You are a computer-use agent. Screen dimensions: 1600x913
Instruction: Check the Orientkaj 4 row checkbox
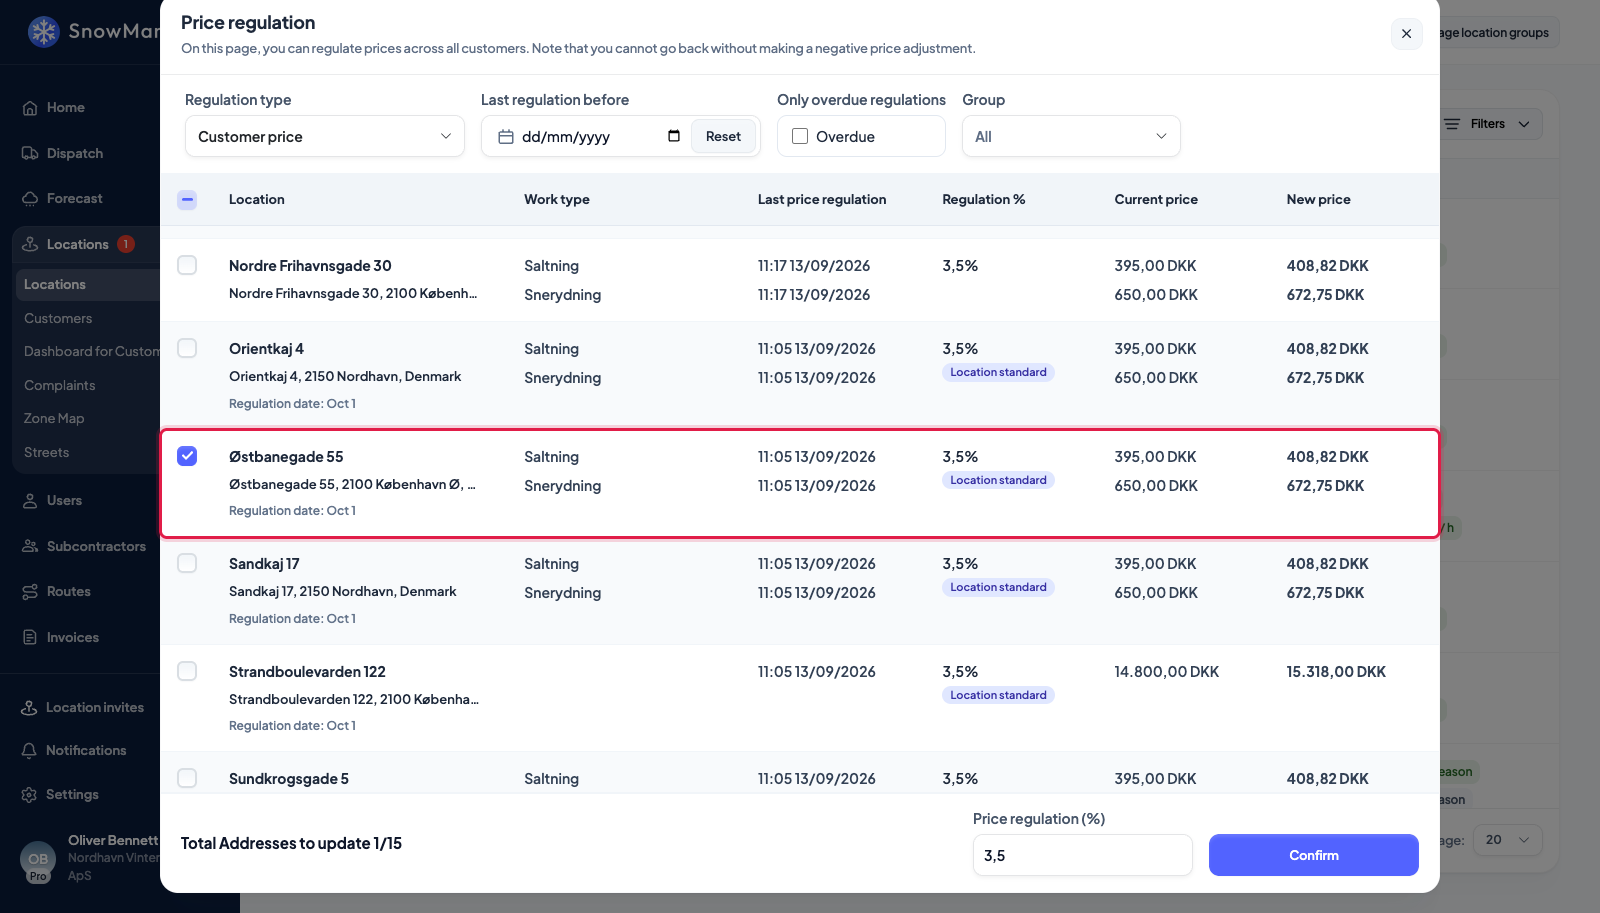(187, 348)
